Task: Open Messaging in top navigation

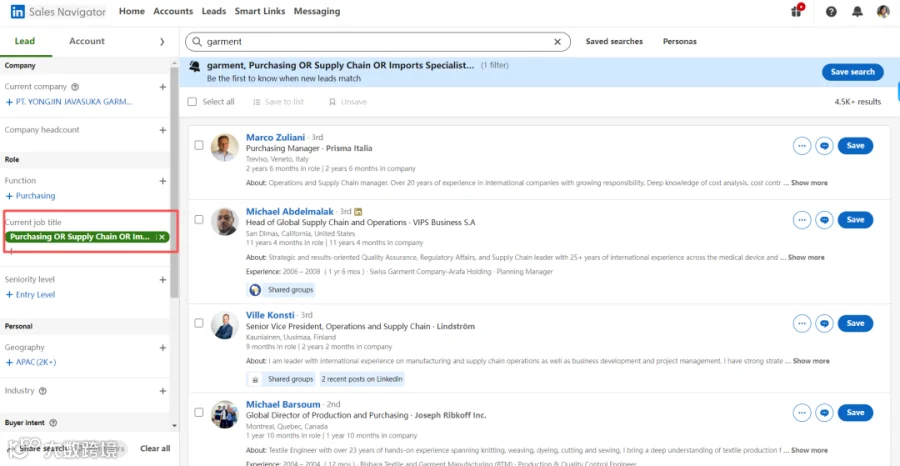Action: [x=317, y=11]
